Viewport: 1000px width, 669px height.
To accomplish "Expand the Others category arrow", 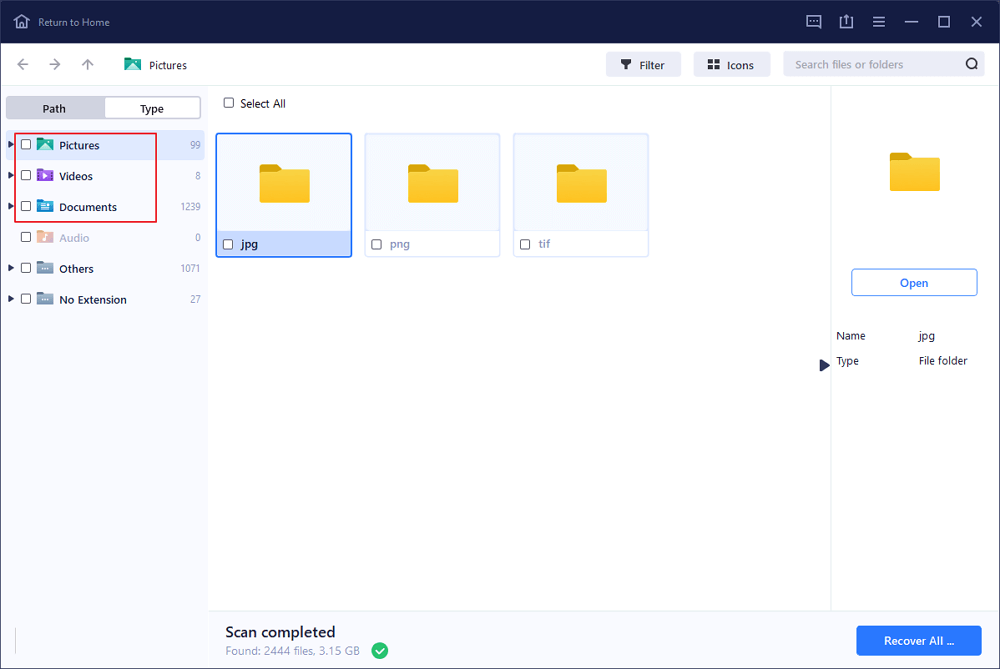I will click(11, 268).
